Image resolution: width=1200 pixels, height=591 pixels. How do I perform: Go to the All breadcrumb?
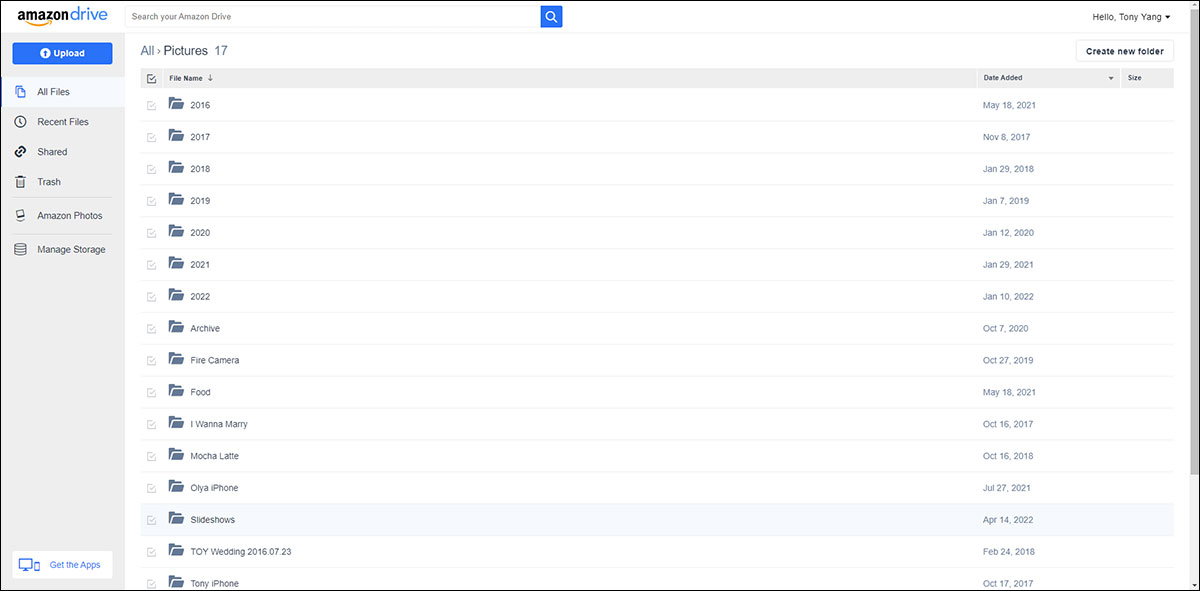coord(147,50)
